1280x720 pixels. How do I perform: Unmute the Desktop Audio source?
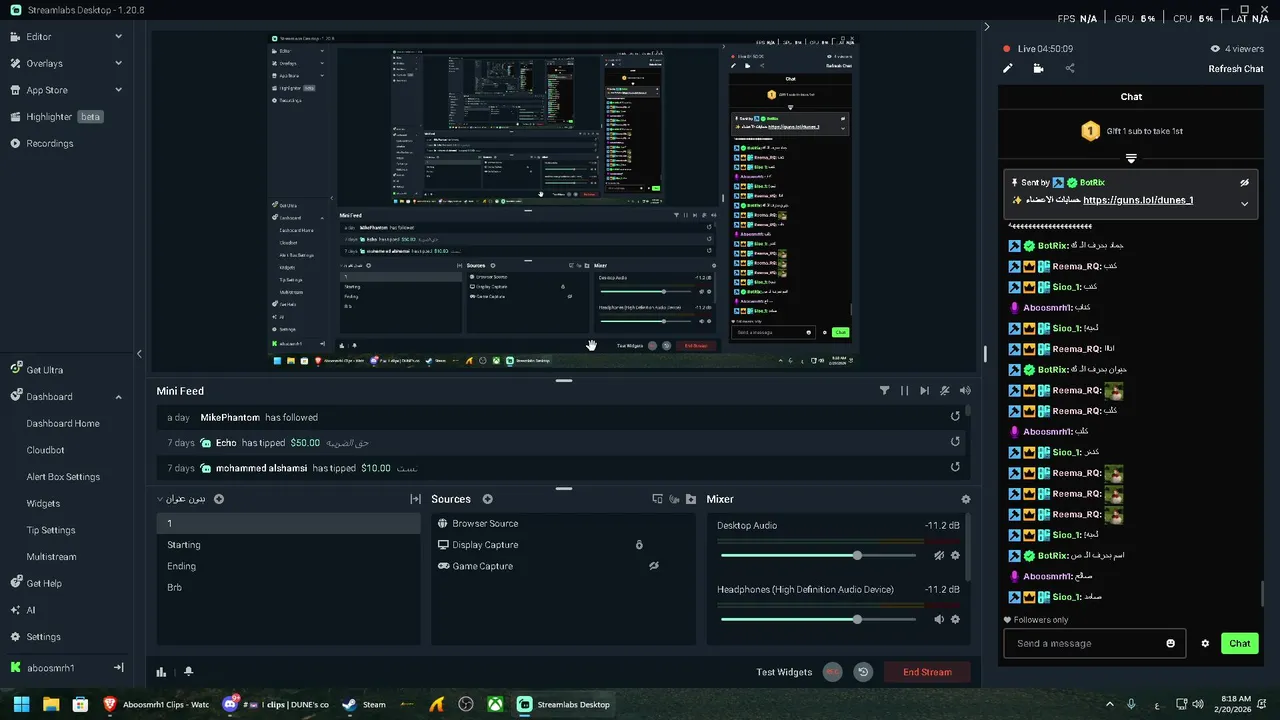(939, 555)
